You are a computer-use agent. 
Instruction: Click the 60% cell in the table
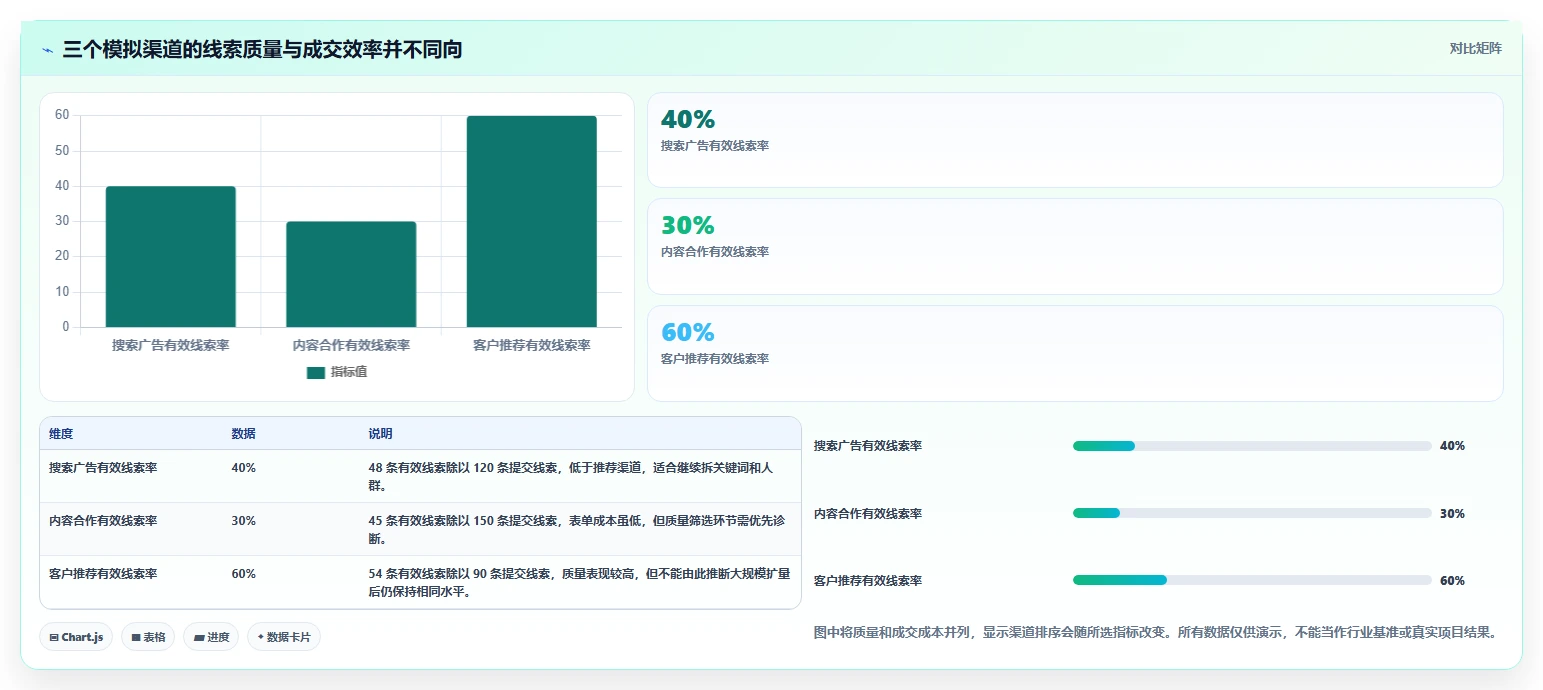pyautogui.click(x=243, y=574)
